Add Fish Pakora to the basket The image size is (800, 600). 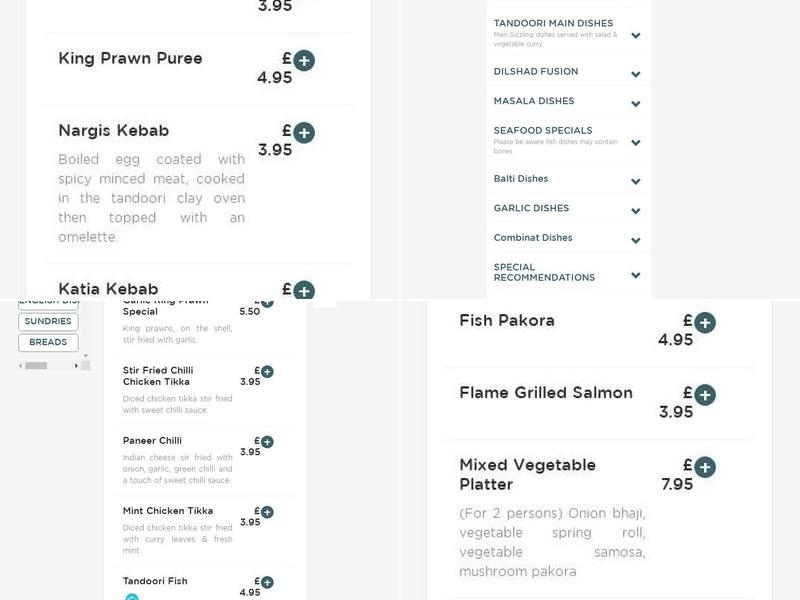pos(706,320)
